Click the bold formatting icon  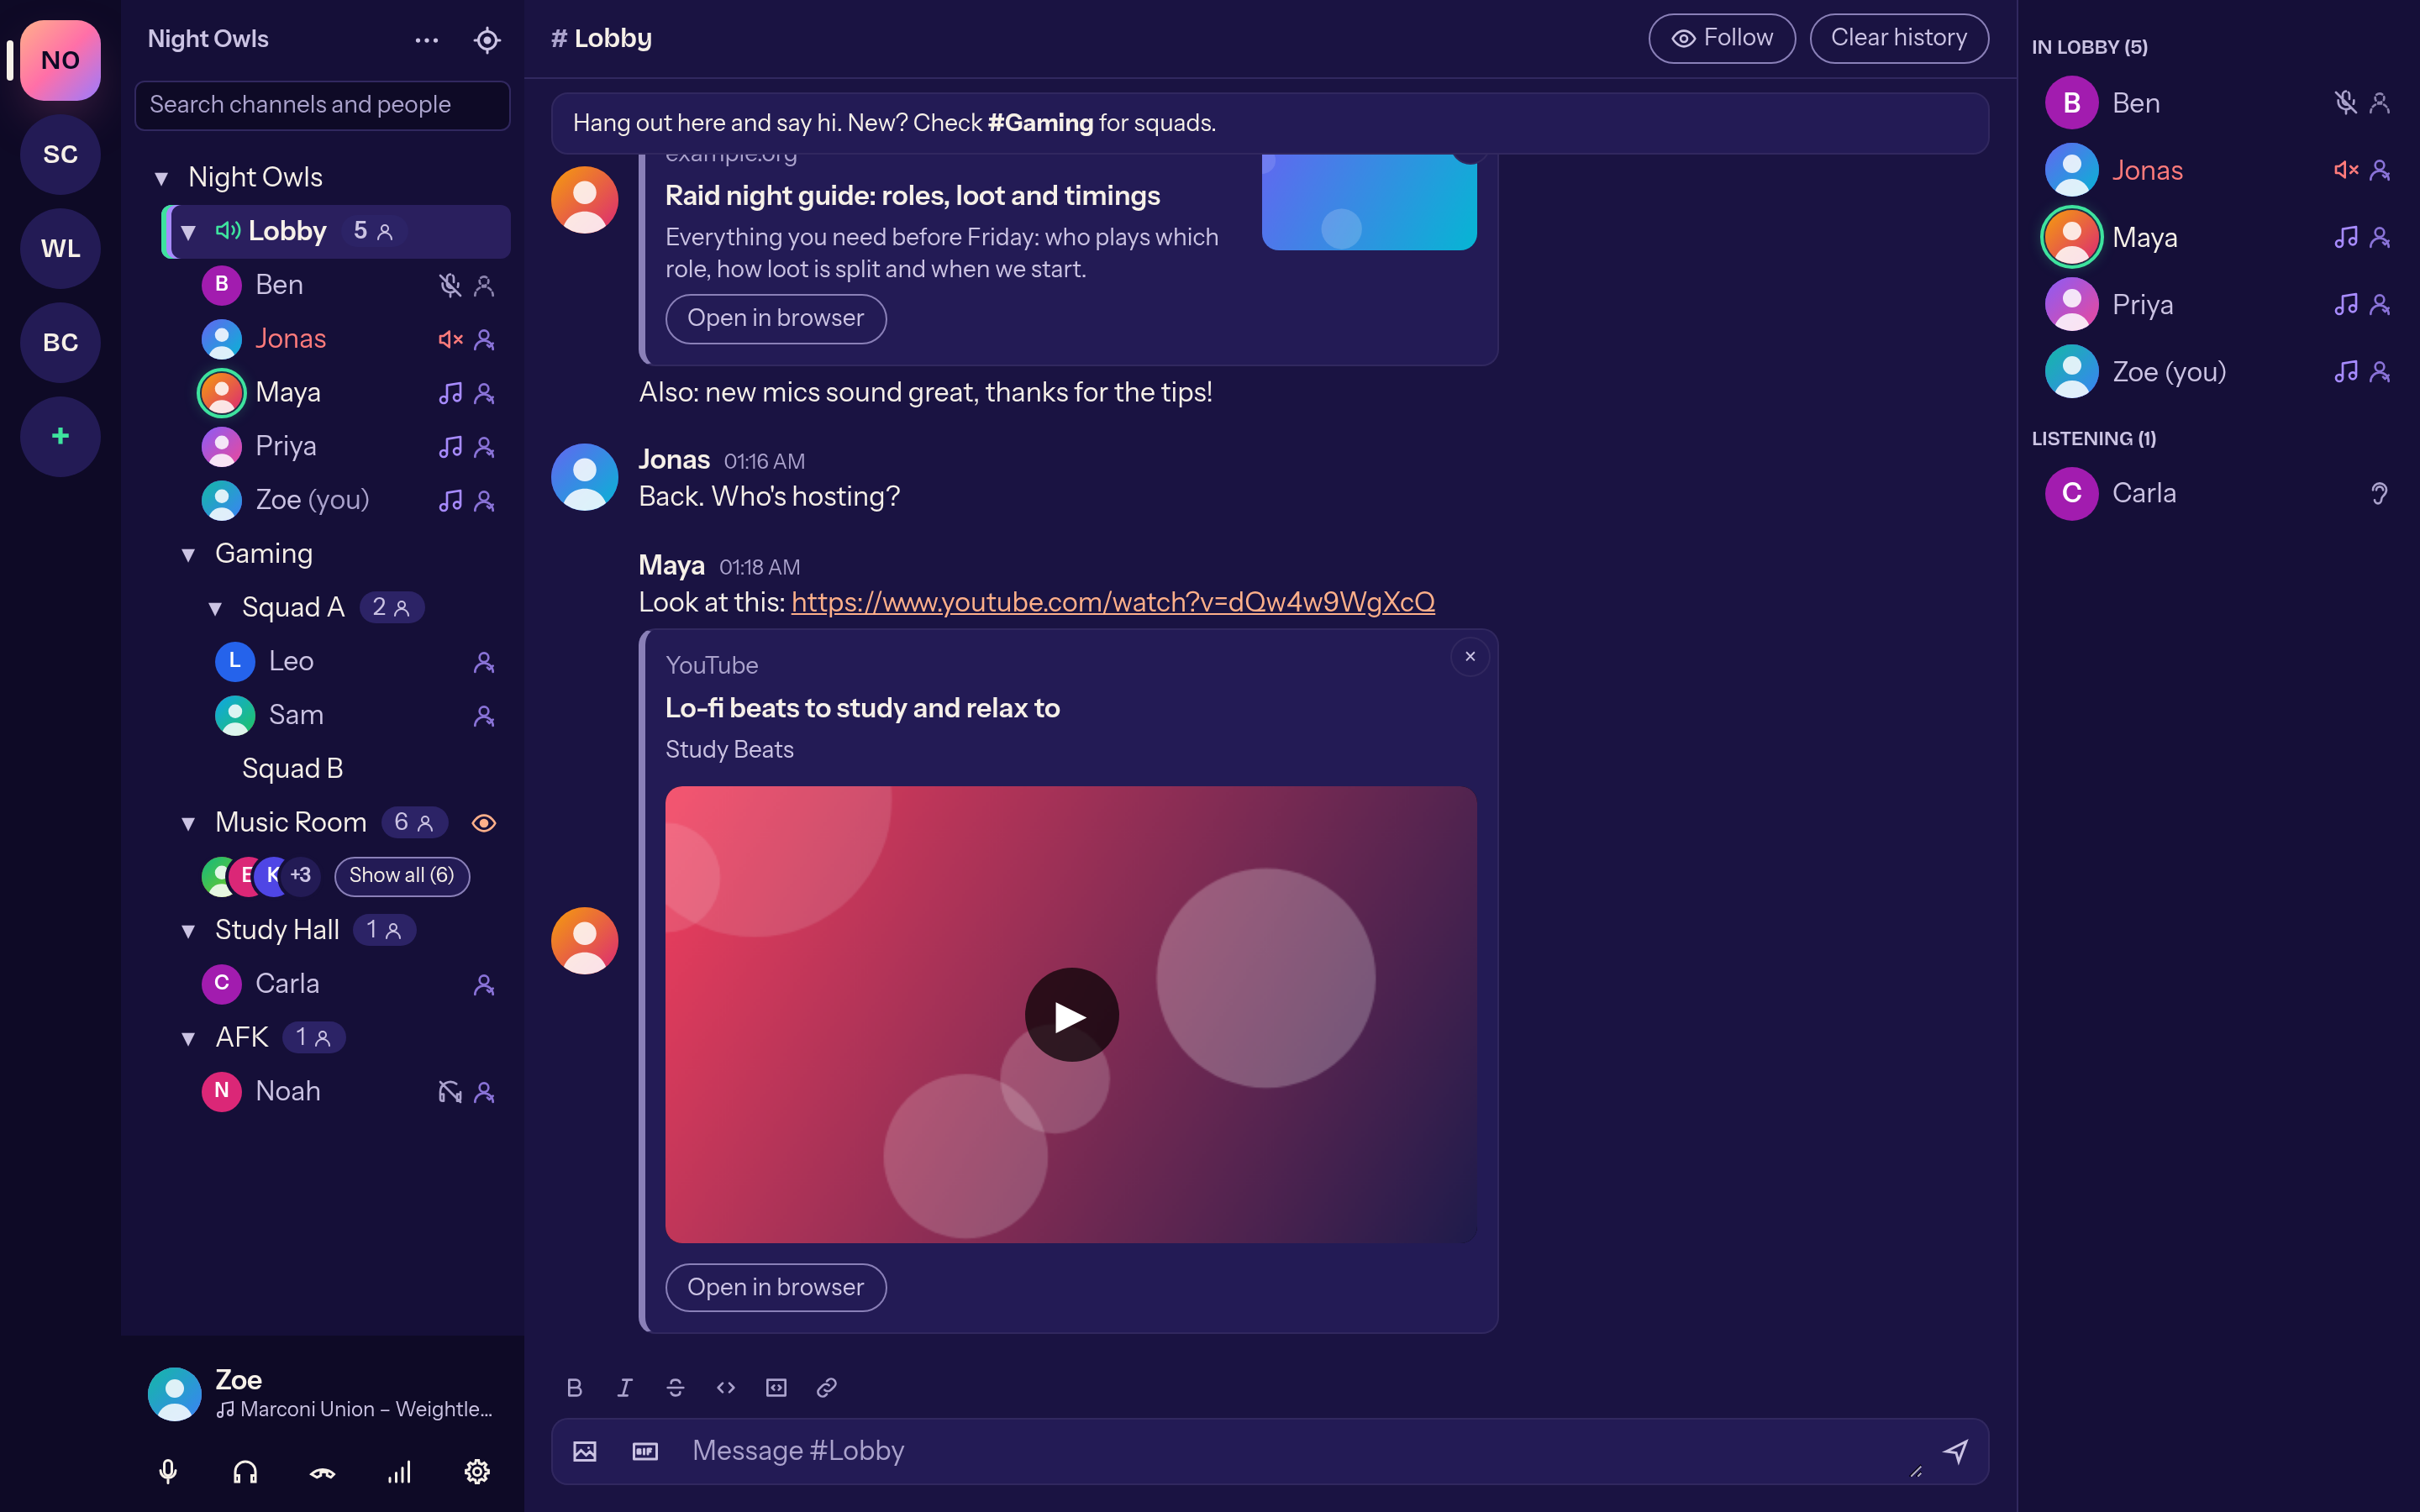574,1387
